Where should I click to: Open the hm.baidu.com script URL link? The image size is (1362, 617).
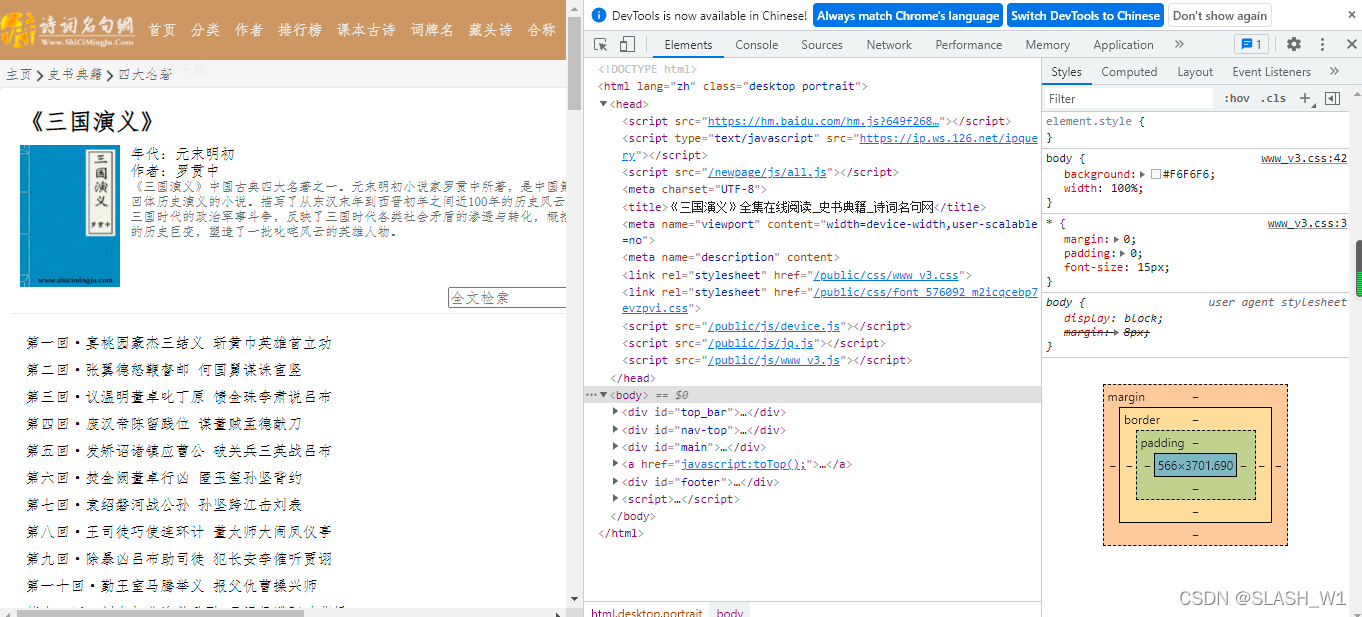pos(825,121)
